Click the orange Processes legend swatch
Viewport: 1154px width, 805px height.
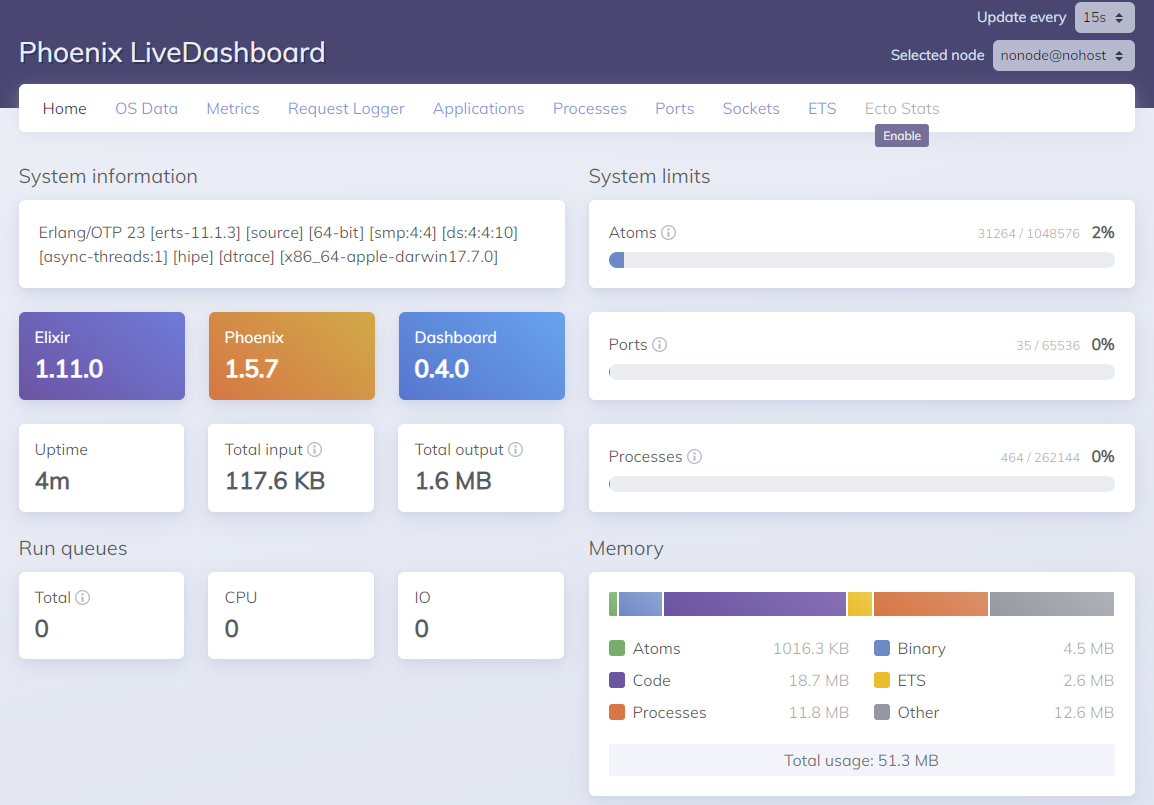pos(617,712)
